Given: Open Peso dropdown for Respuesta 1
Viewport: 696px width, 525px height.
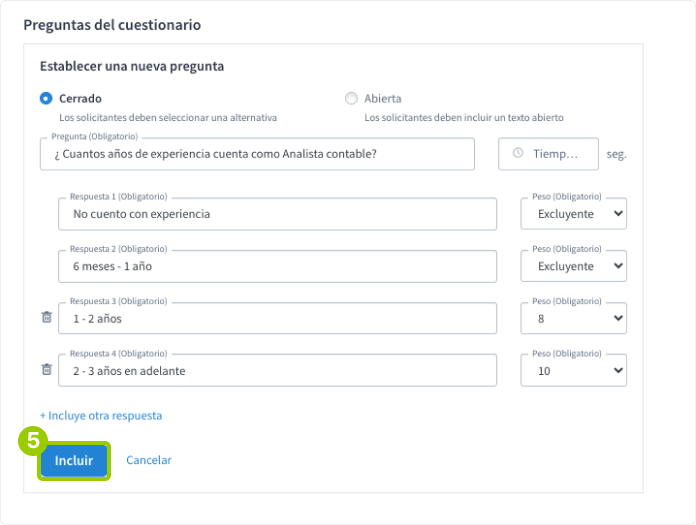Looking at the screenshot, I should pyautogui.click(x=573, y=214).
